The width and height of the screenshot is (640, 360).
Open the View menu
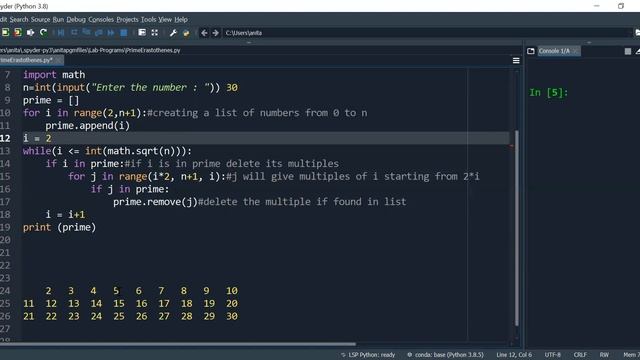click(x=165, y=19)
